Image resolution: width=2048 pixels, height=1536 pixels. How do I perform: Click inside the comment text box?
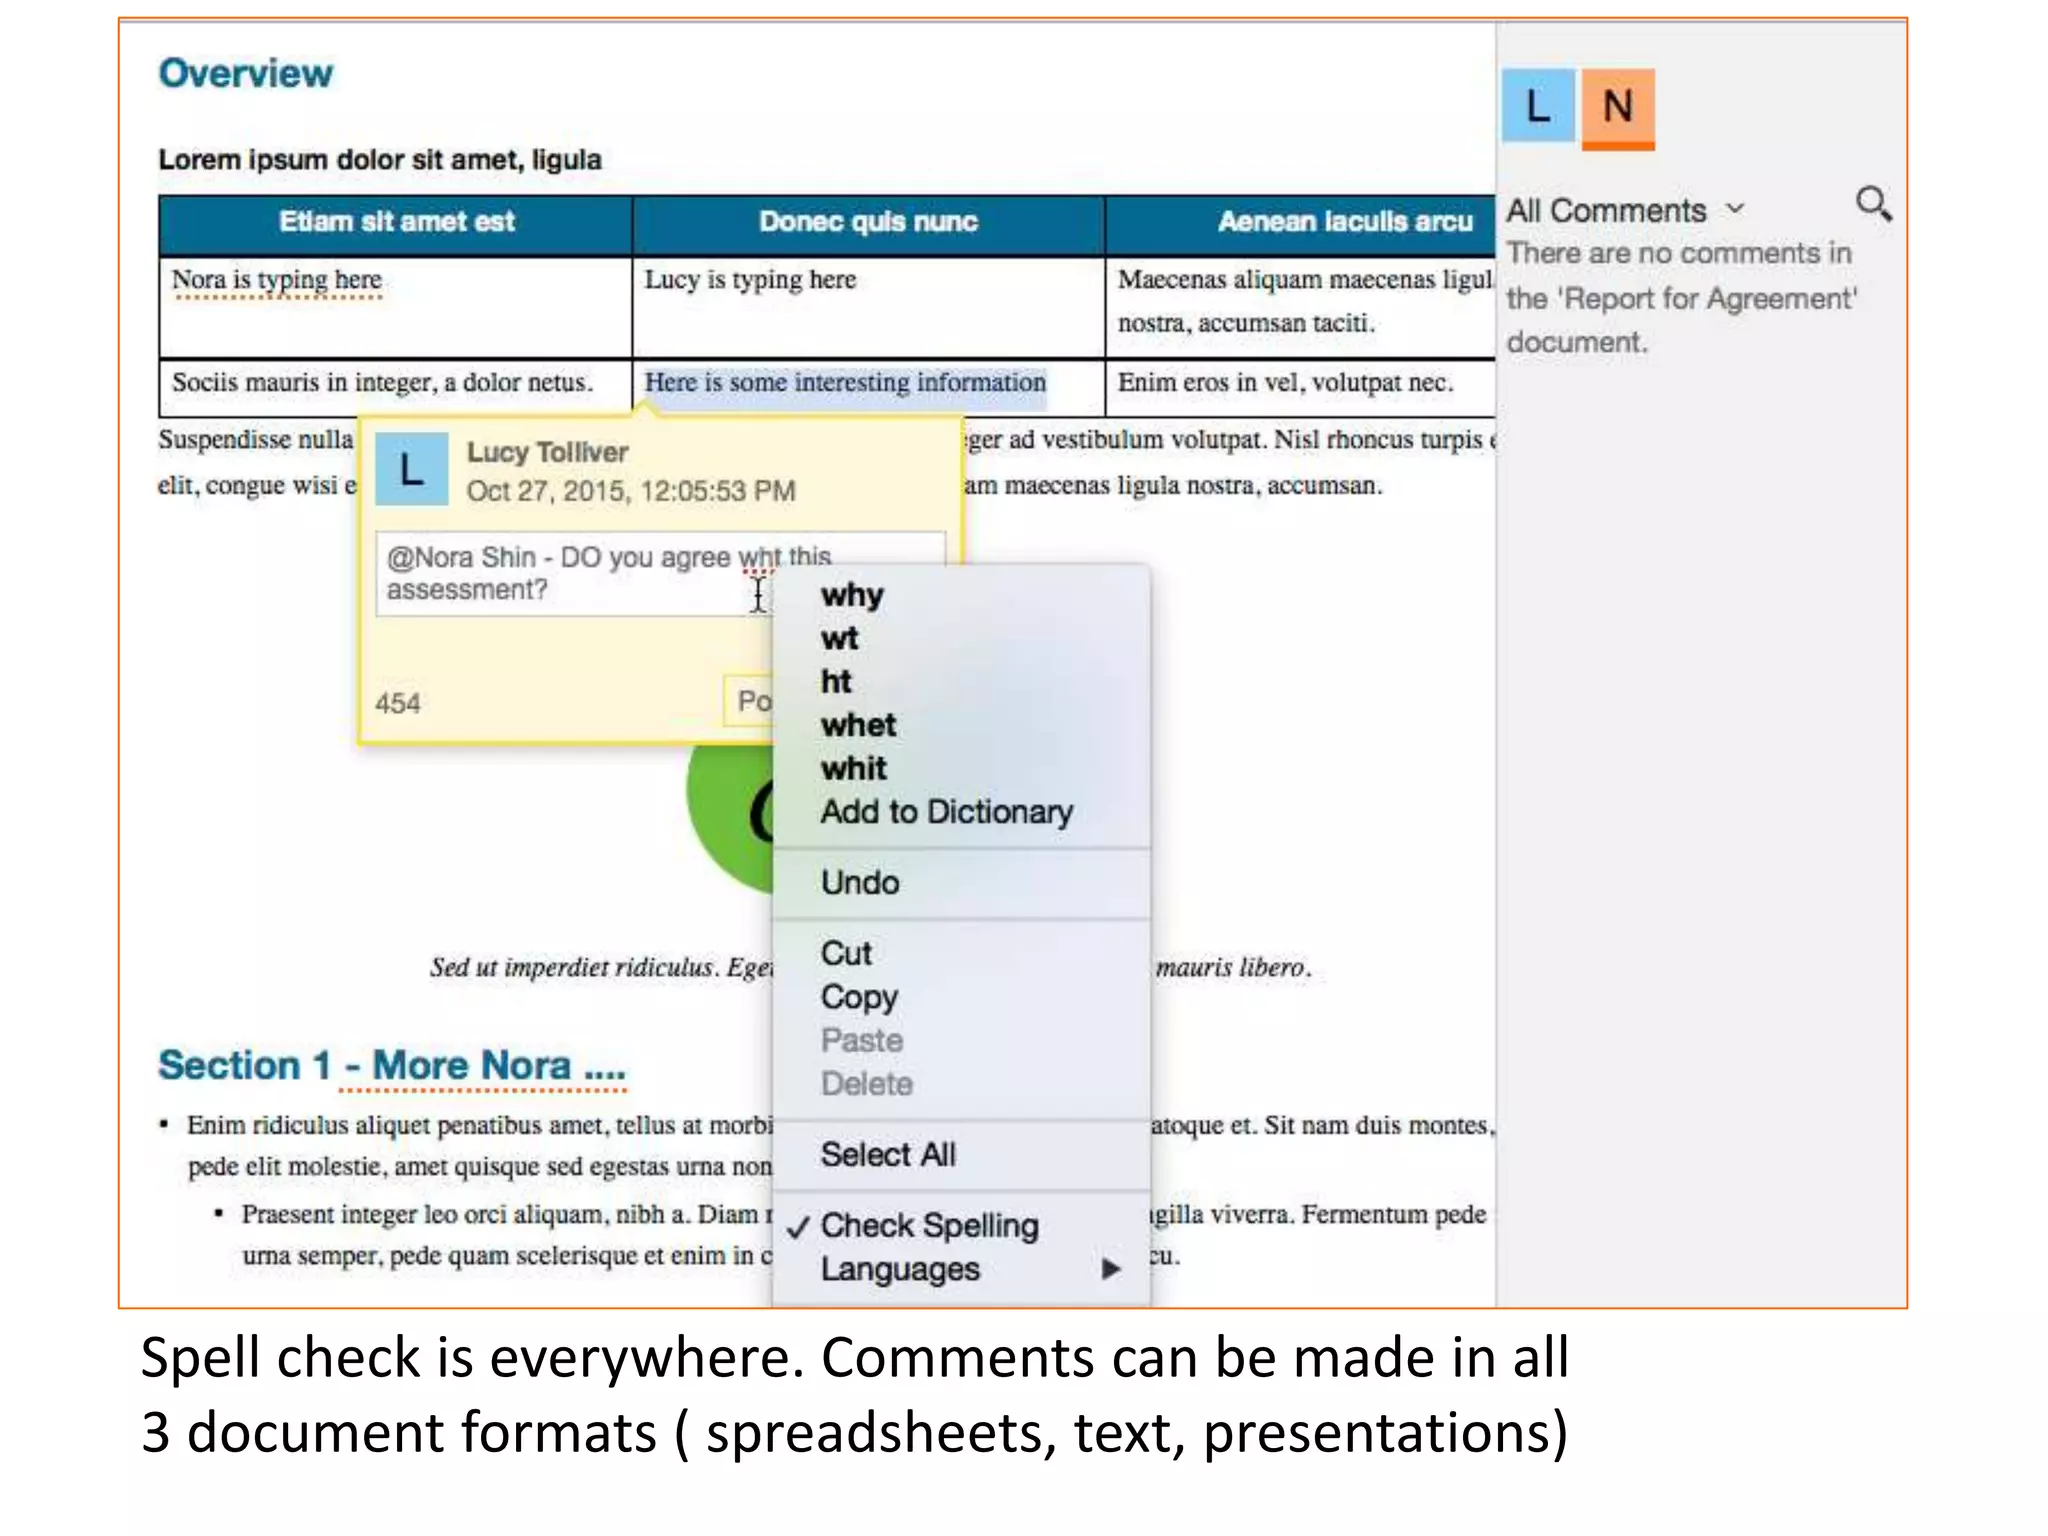click(x=573, y=573)
